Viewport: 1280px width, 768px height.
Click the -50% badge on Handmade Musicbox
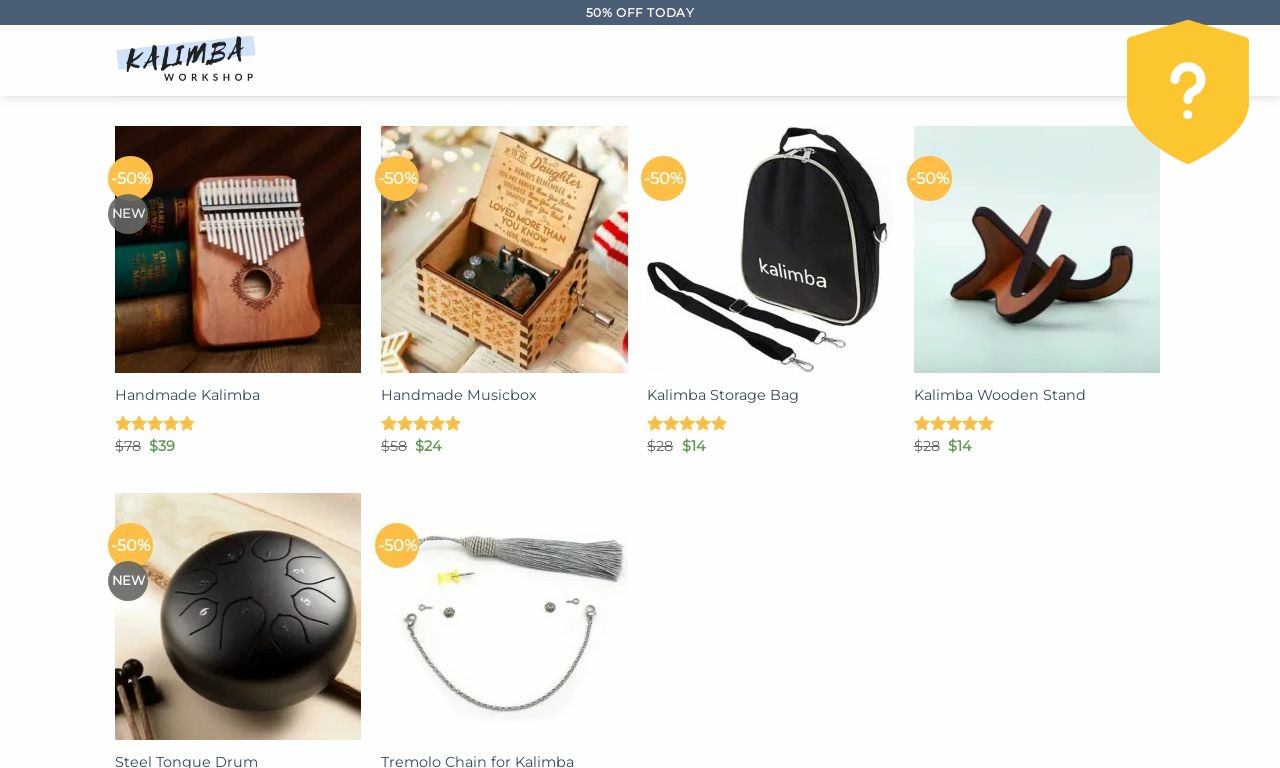[397, 178]
